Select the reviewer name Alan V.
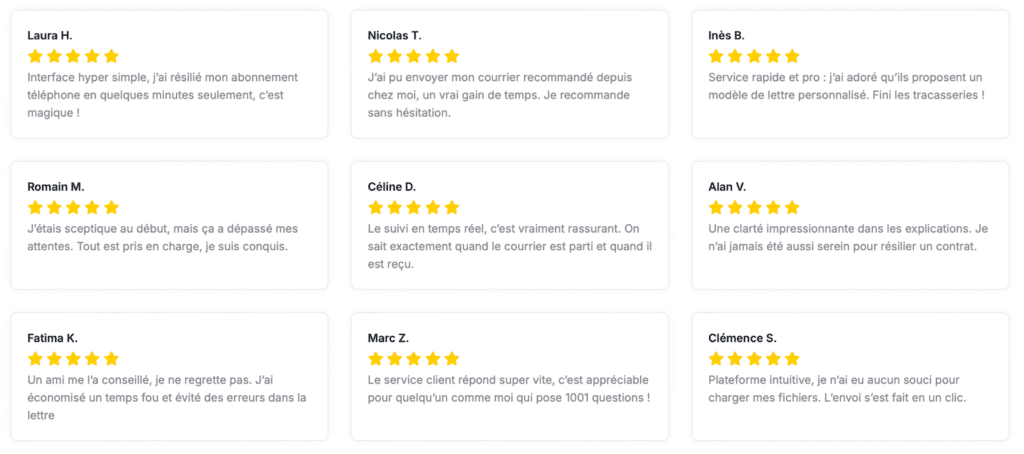This screenshot has width=1024, height=454. tap(727, 187)
